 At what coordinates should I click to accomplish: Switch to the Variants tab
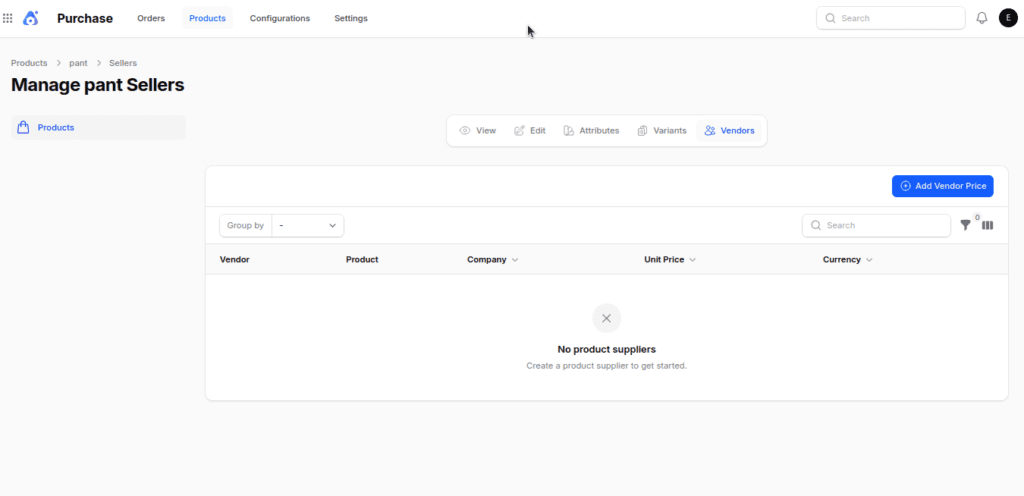[x=662, y=131]
